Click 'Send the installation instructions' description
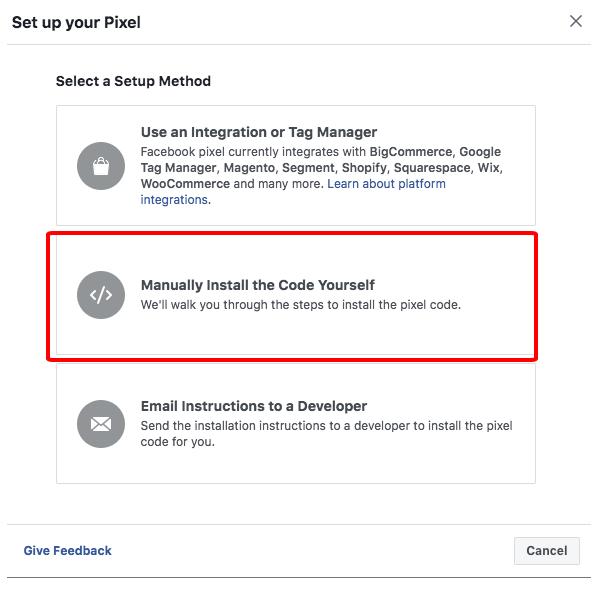This screenshot has height=600, width=615. 326,433
